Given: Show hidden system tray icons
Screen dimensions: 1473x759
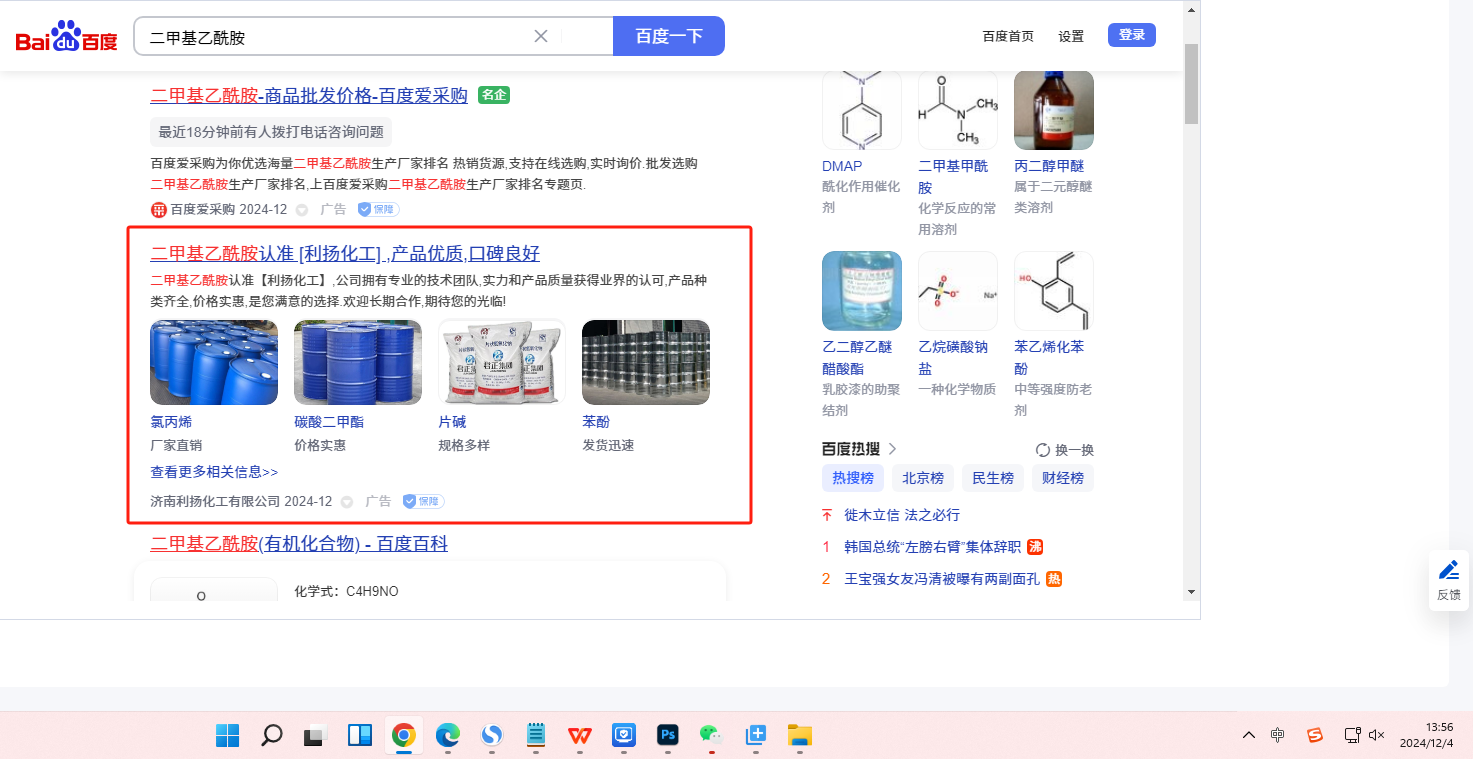Looking at the screenshot, I should pyautogui.click(x=1249, y=735).
